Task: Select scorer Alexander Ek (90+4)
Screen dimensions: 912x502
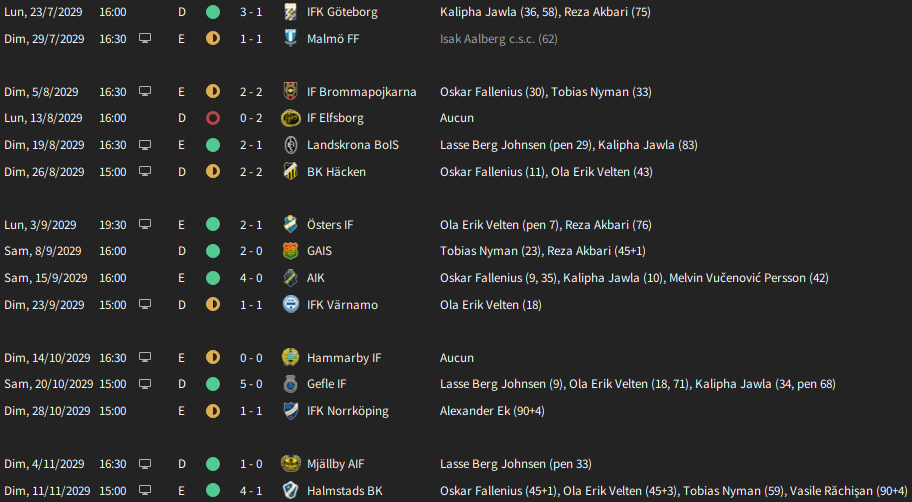Action: click(x=492, y=411)
